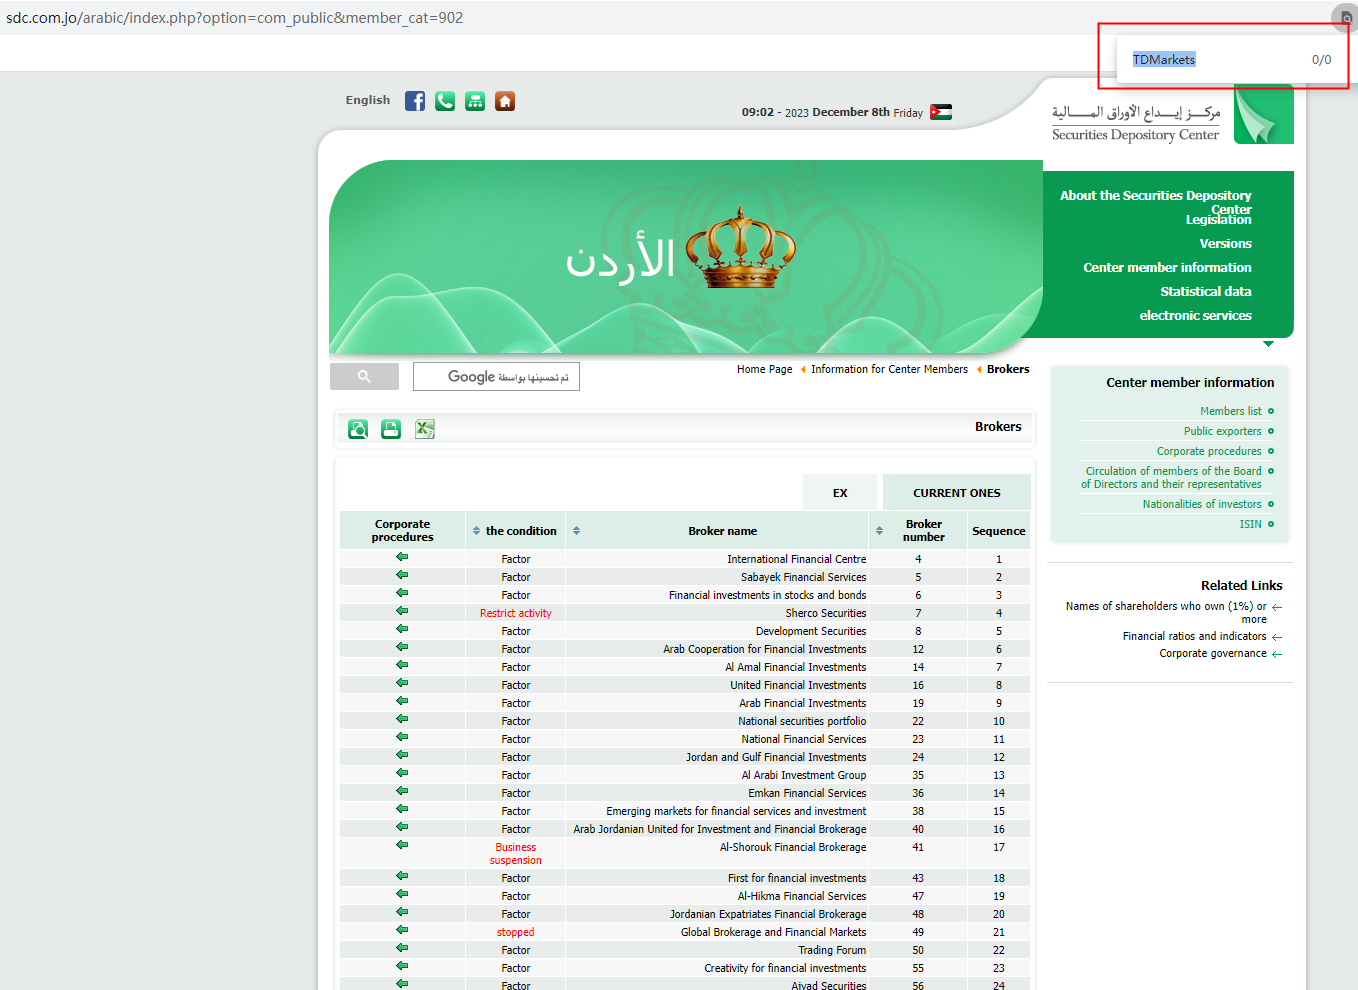Open the electronic services menu
Viewport: 1358px width, 990px height.
(1195, 316)
